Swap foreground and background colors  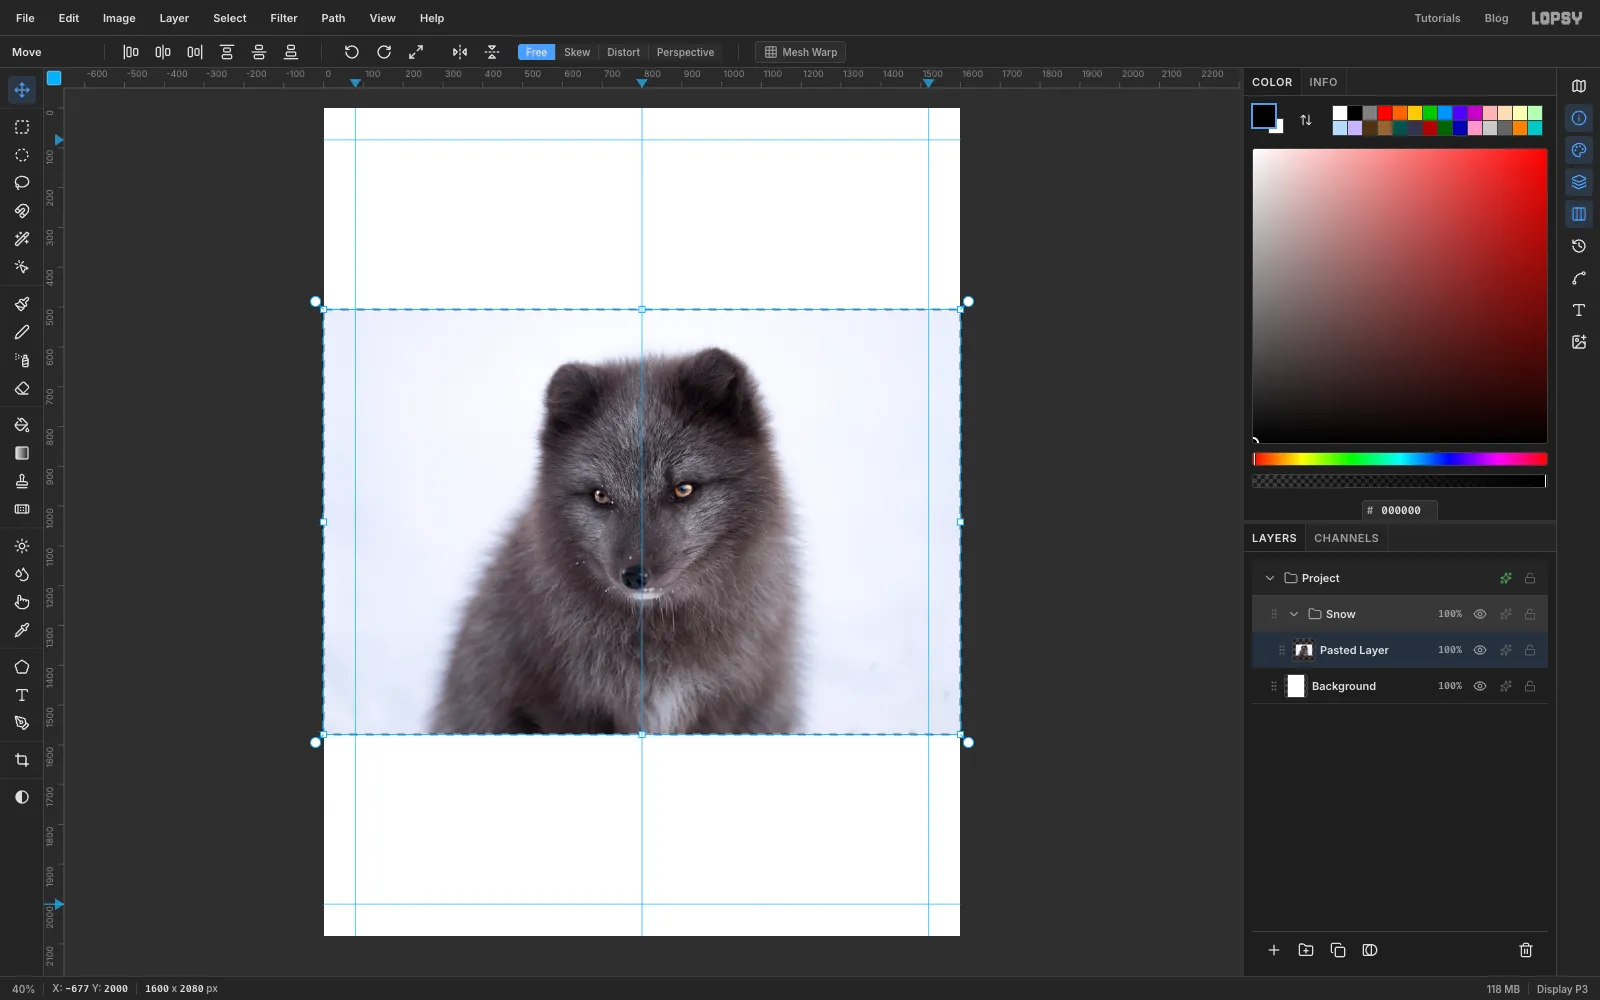click(x=1306, y=120)
